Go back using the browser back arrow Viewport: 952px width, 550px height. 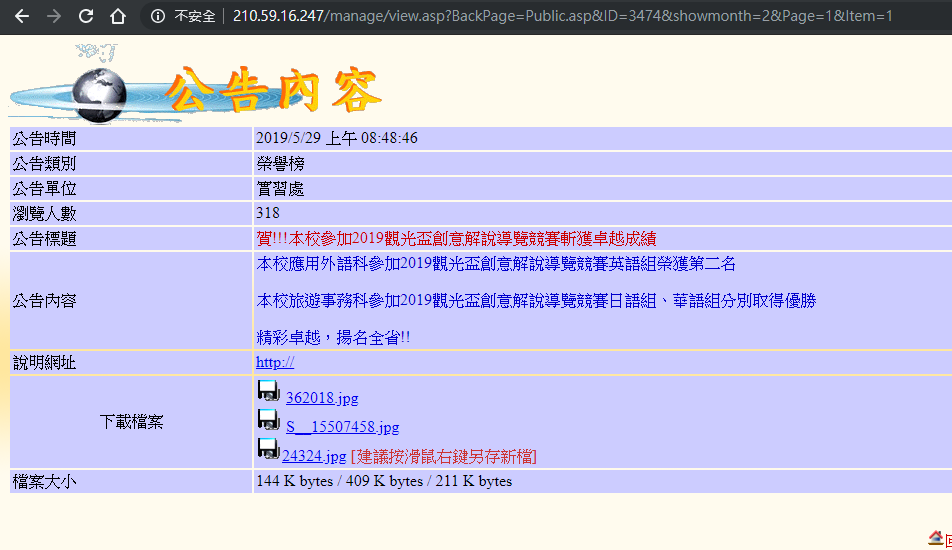(22, 16)
